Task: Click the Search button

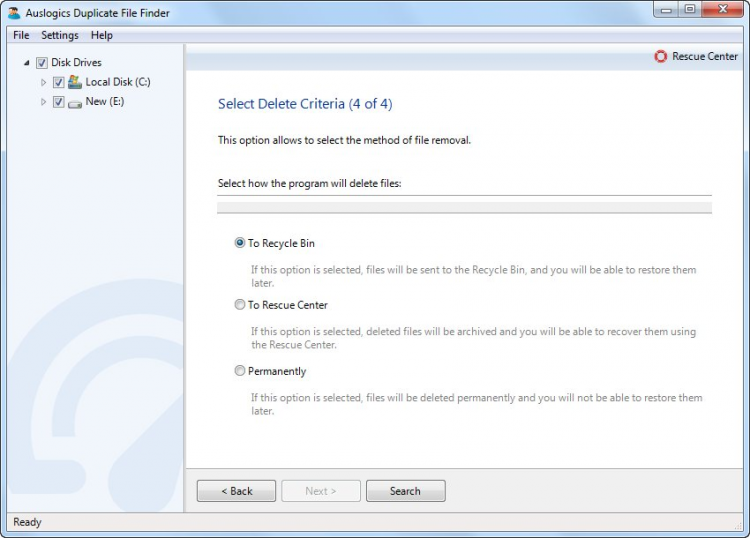Action: pos(405,491)
